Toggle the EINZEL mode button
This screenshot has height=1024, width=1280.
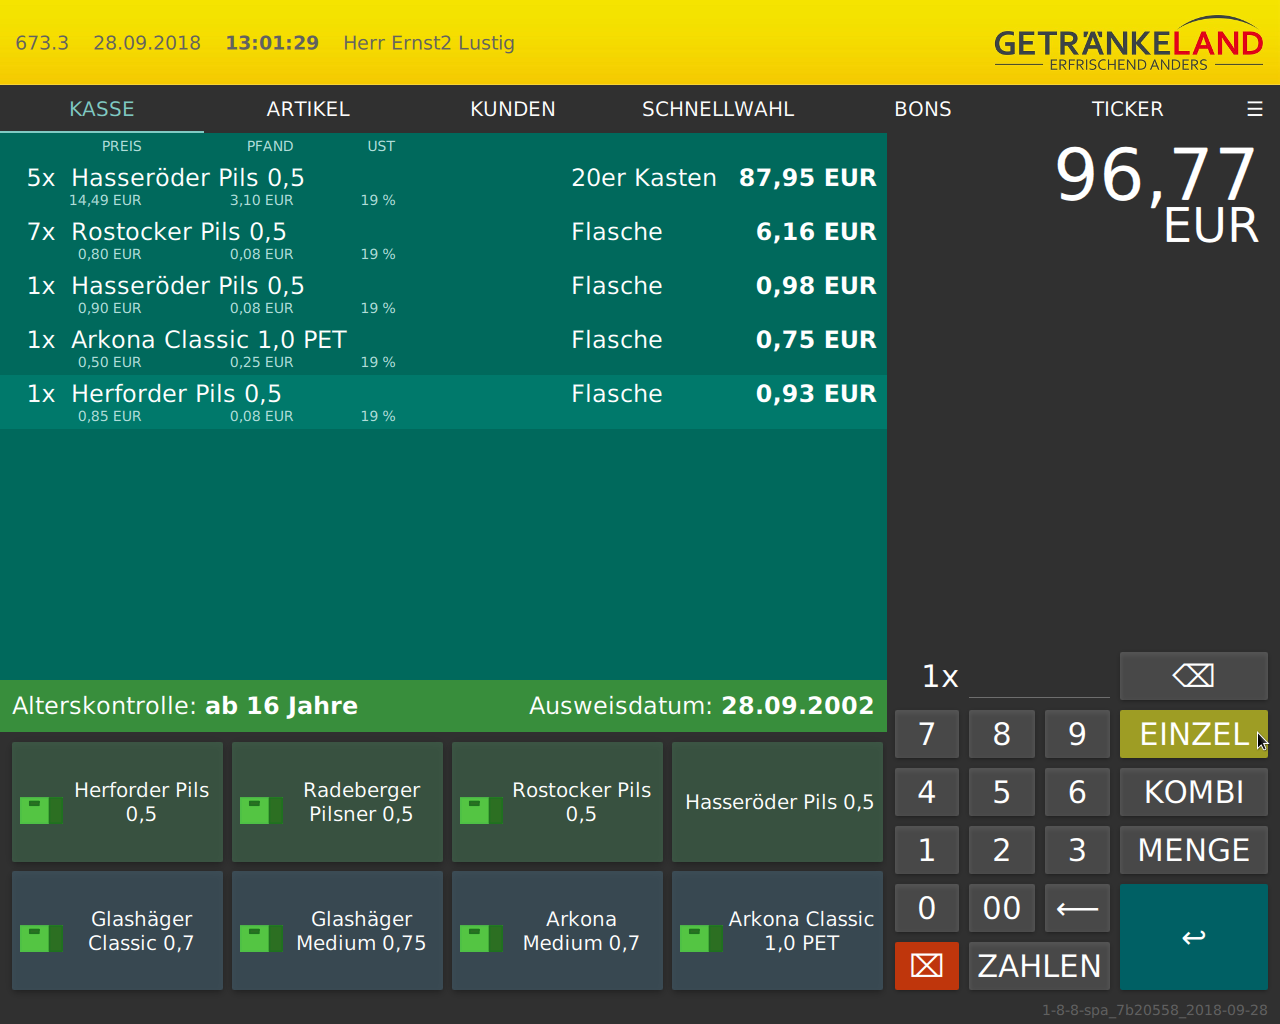coord(1193,734)
